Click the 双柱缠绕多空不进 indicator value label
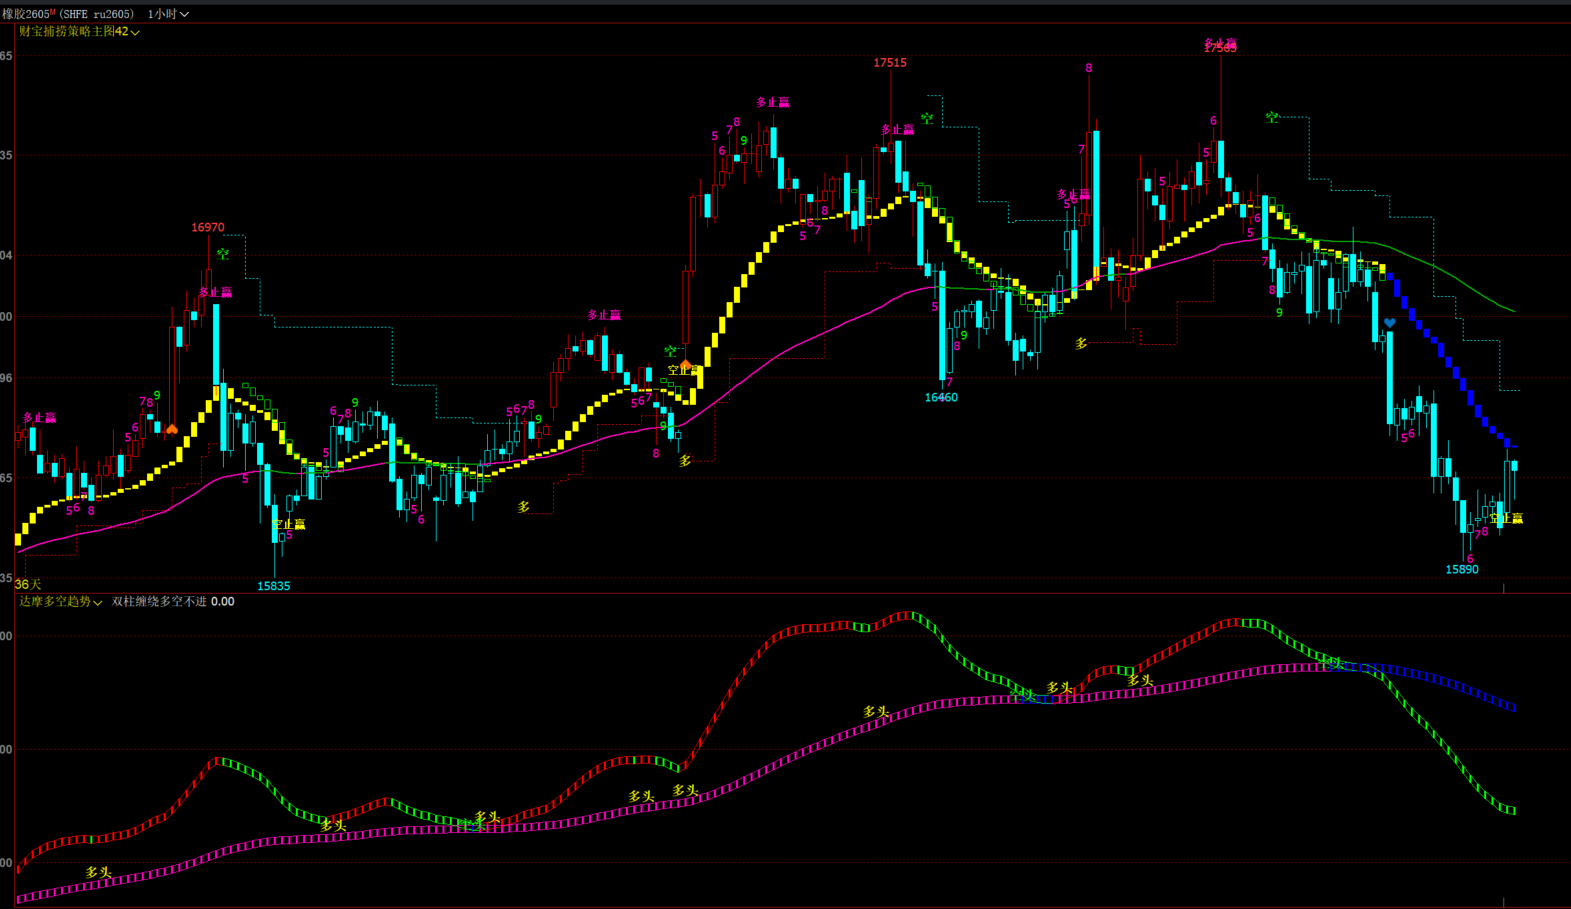 [x=172, y=602]
